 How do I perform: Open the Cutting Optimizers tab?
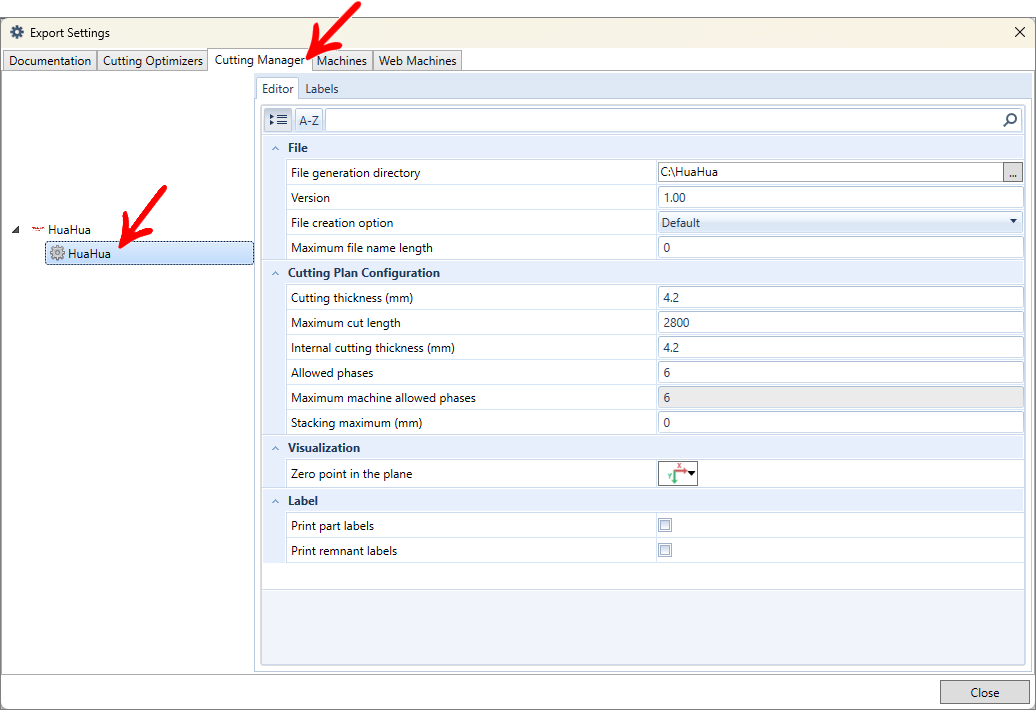pyautogui.click(x=153, y=61)
